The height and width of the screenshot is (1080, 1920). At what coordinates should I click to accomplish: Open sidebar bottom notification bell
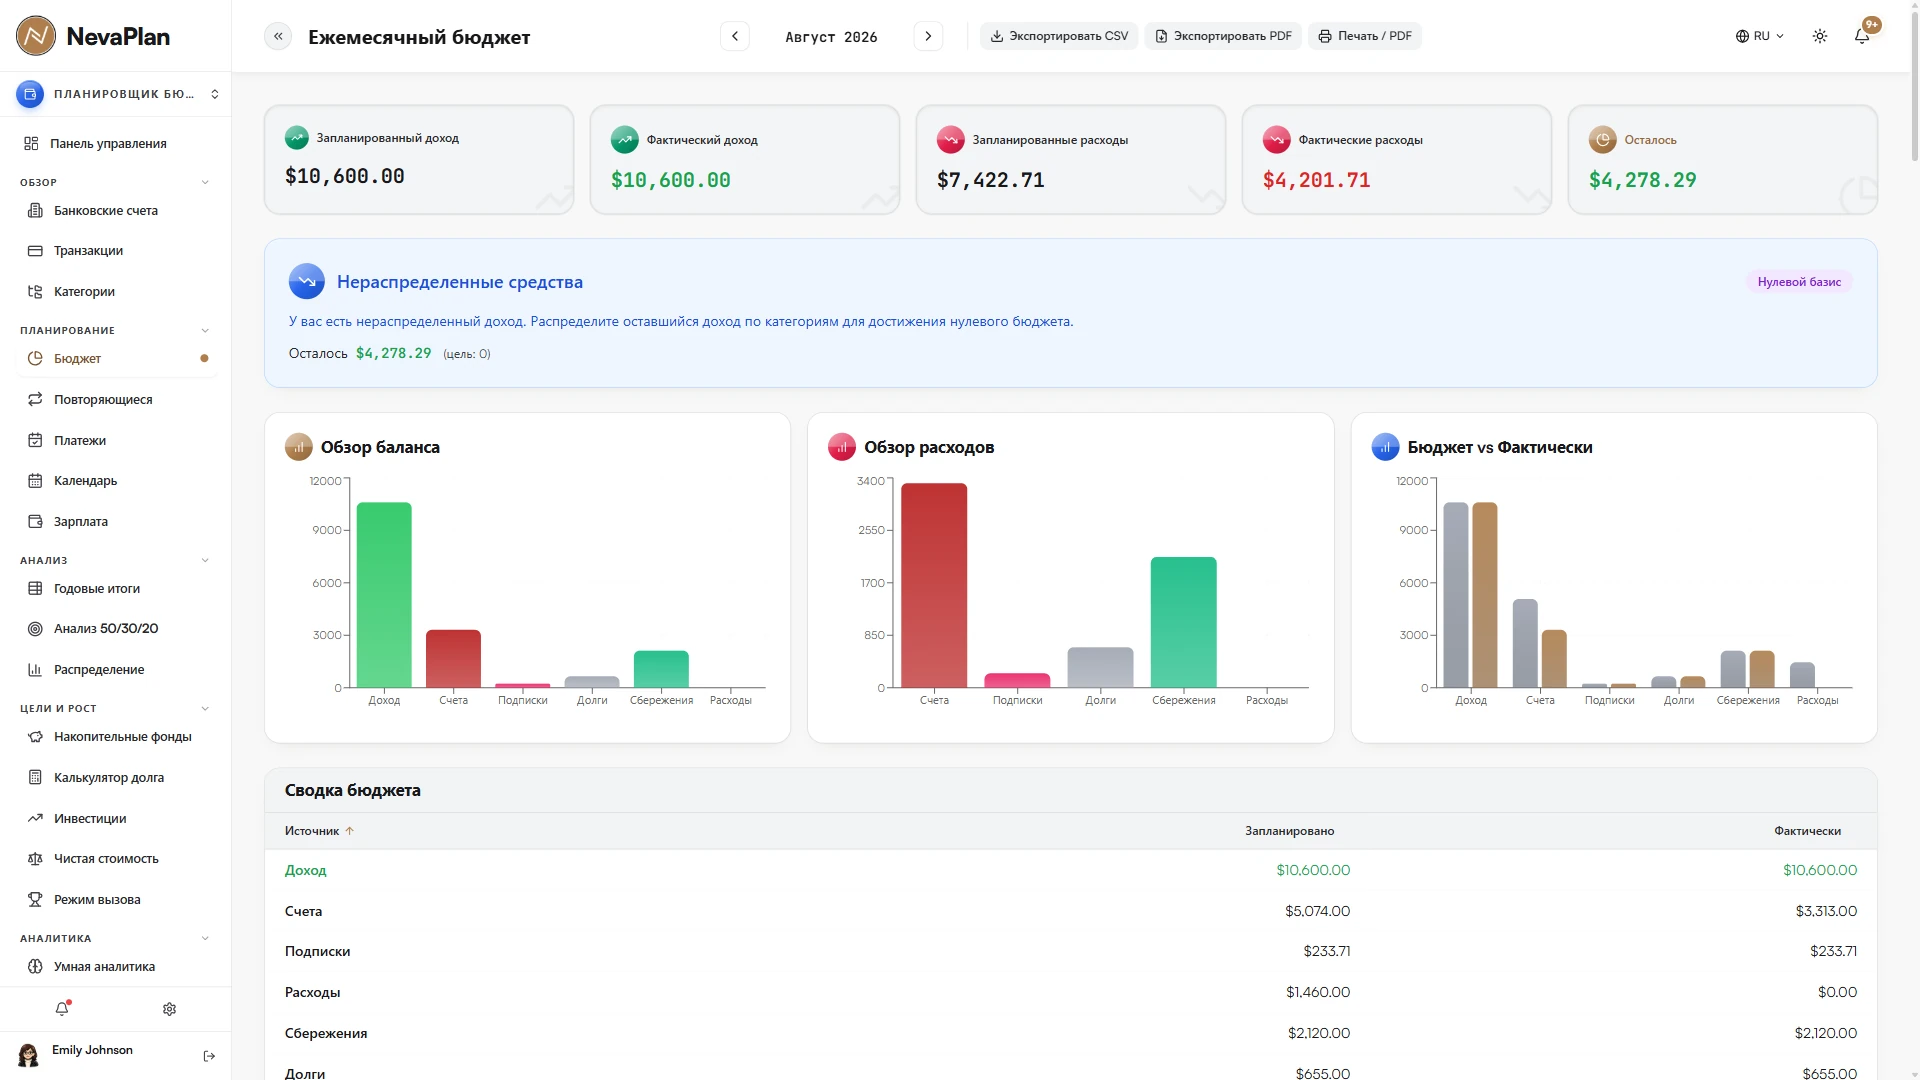tap(62, 1008)
